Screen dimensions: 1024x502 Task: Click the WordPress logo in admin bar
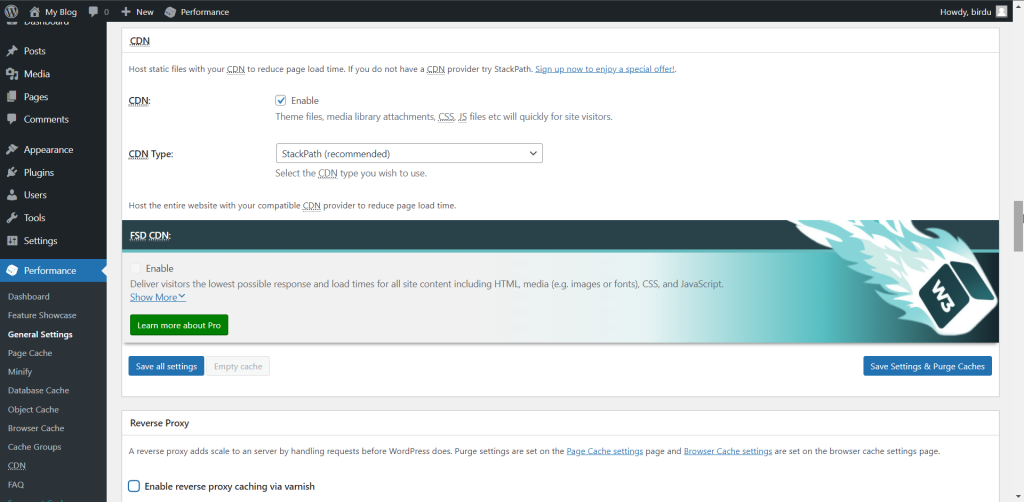12,11
